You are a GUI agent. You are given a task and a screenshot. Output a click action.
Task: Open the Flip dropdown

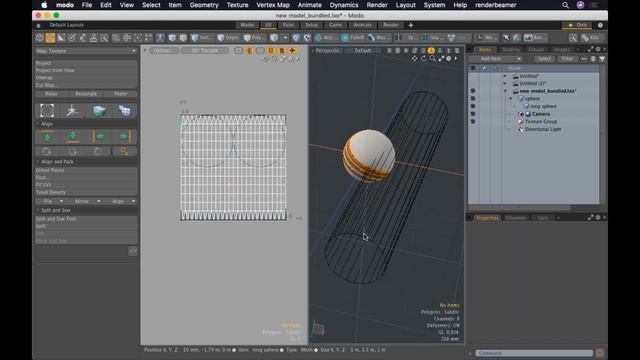click(51, 202)
